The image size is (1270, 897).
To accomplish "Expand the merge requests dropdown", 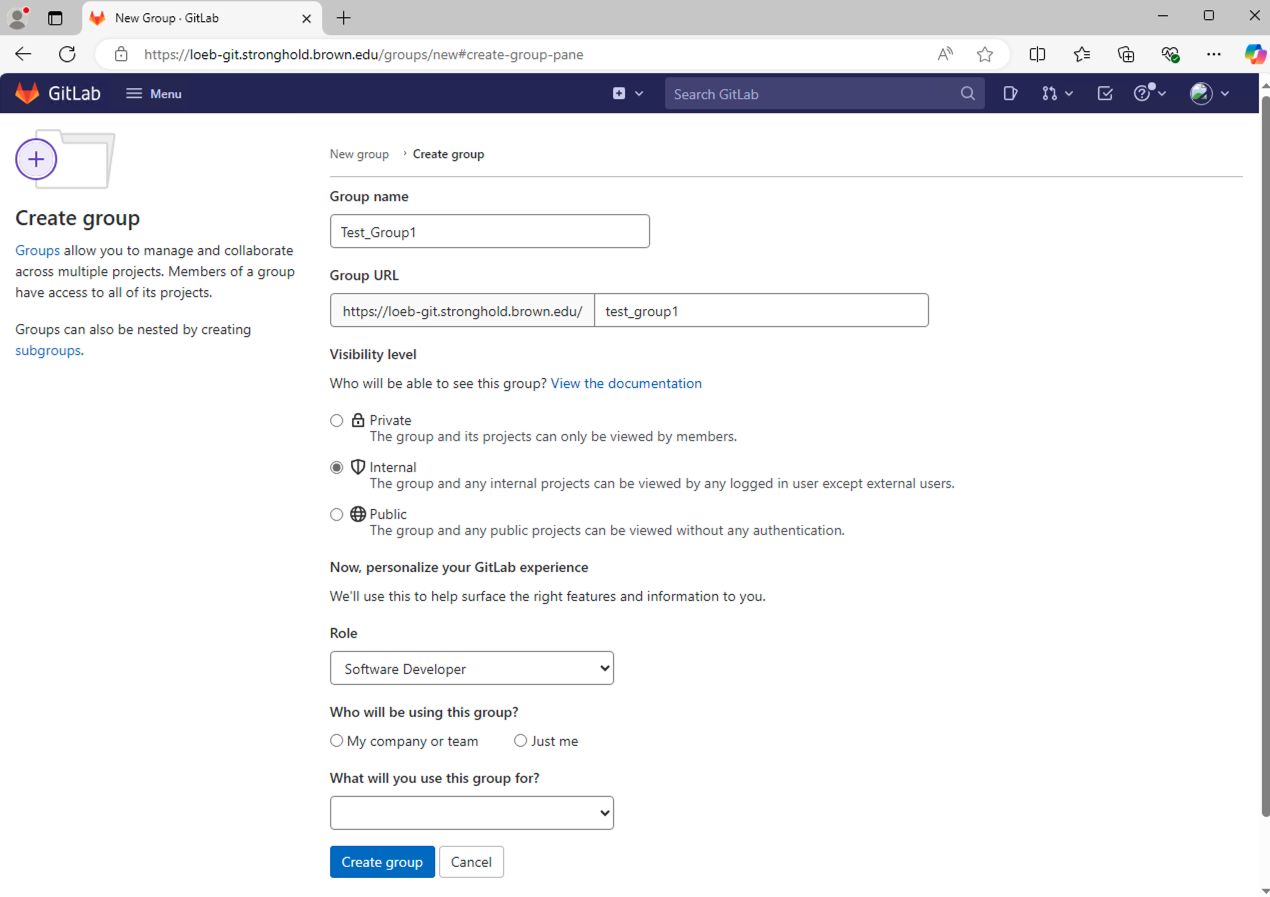I will pyautogui.click(x=1056, y=94).
